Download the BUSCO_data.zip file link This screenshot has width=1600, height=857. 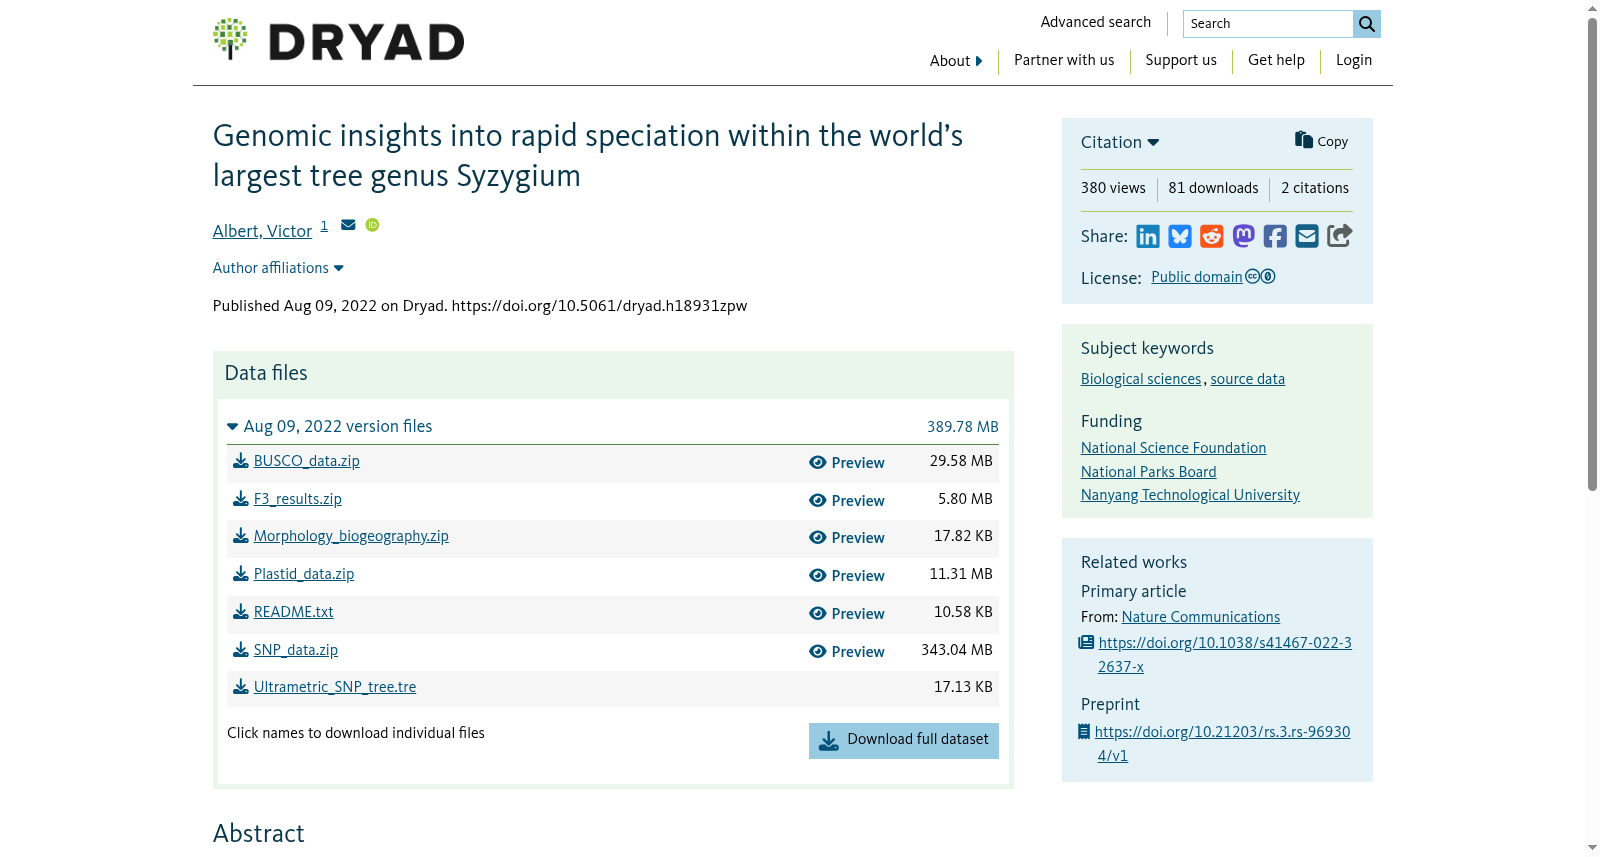[x=306, y=461]
